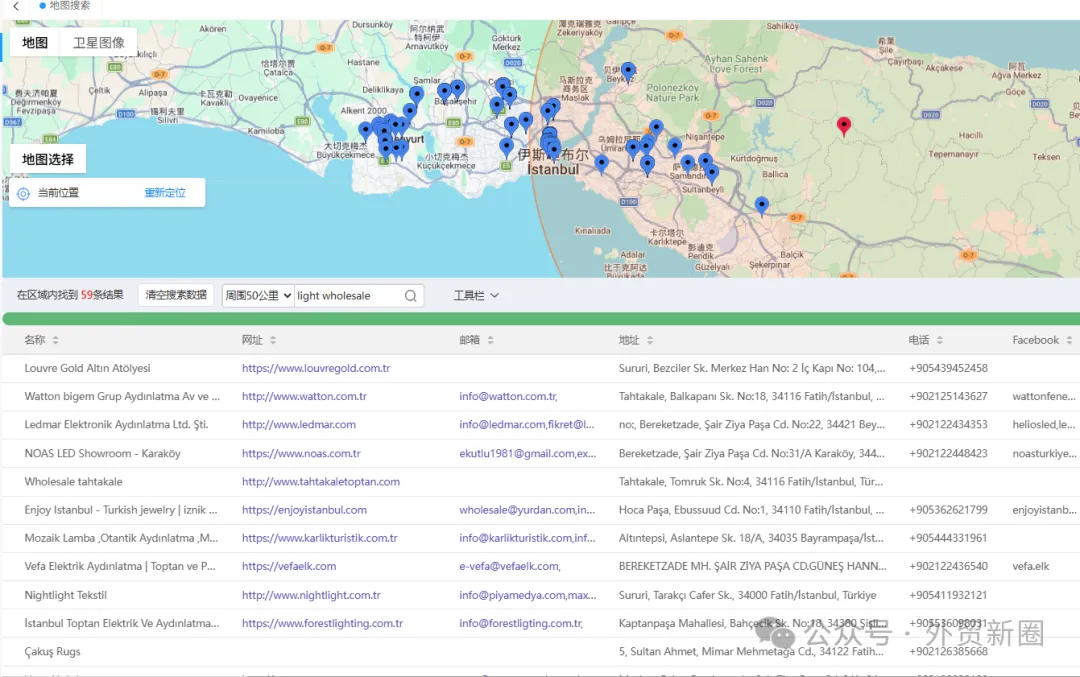Select the Wholesale tahtakale row name

[x=73, y=482]
